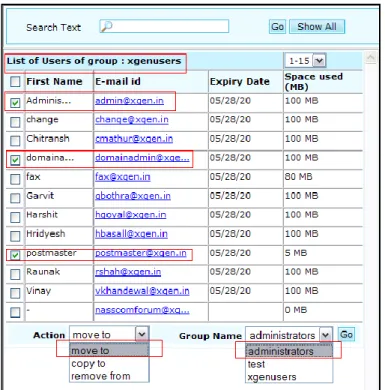Open the gbothra@xgen.in email link
The image size is (385, 390).
pos(133,196)
